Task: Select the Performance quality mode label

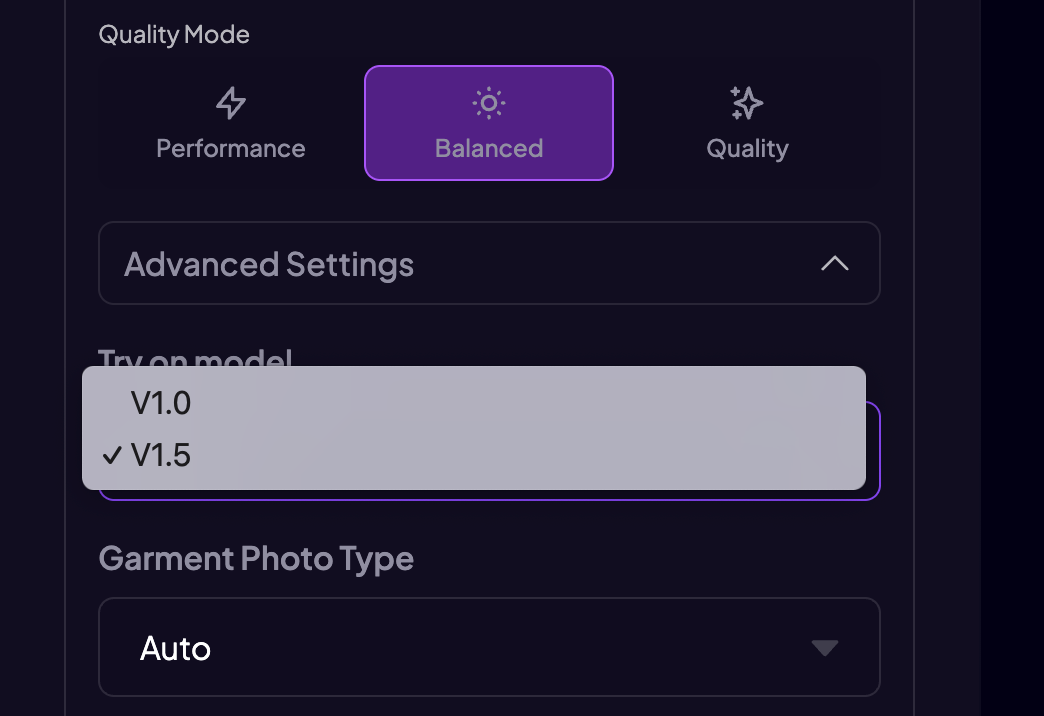Action: coord(231,148)
